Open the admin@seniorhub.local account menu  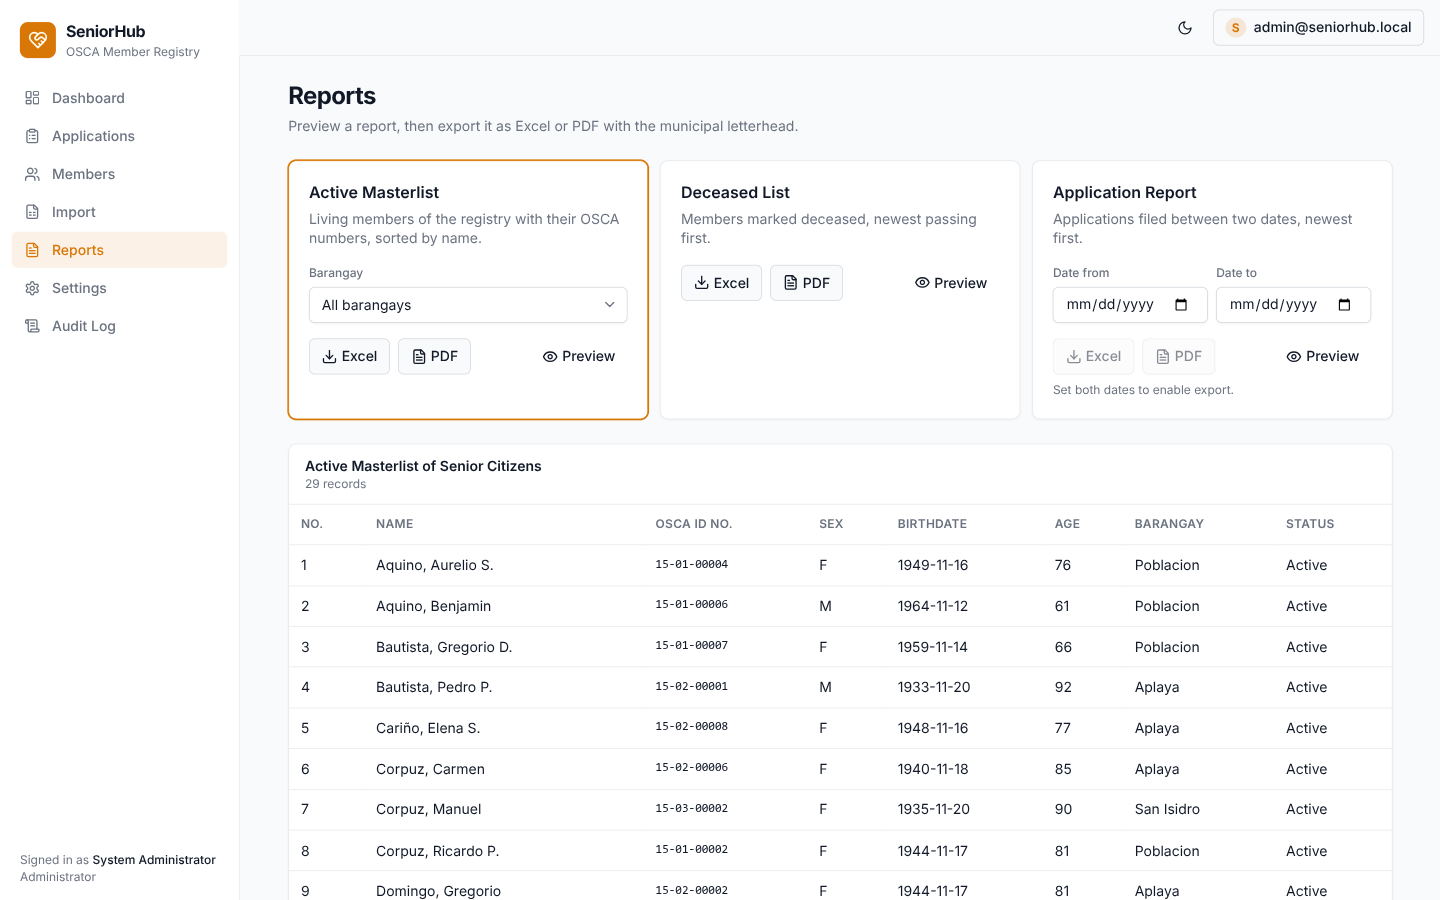1318,28
